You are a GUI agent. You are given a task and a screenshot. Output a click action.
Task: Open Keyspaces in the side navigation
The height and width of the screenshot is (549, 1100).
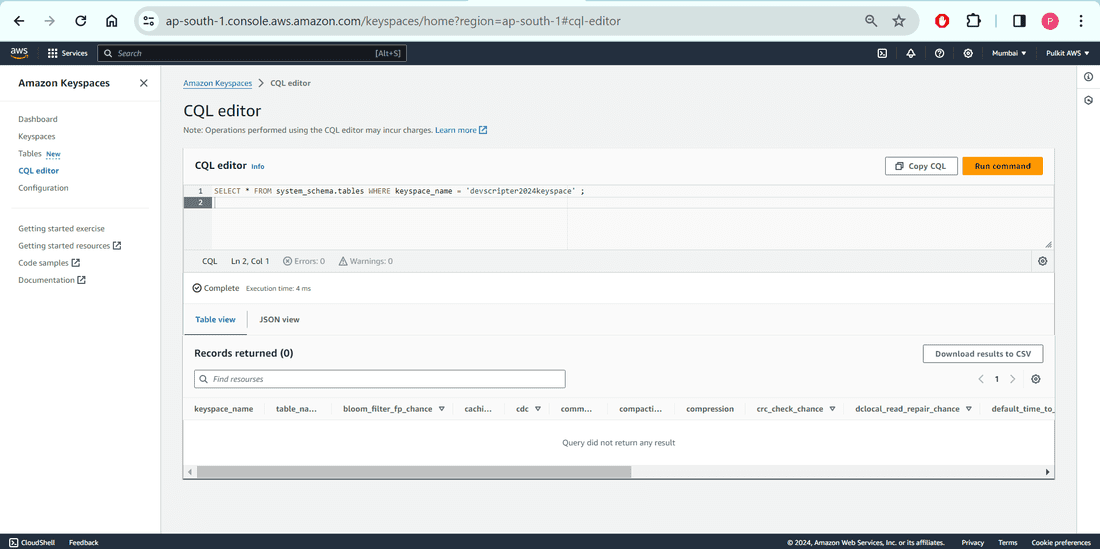(36, 137)
